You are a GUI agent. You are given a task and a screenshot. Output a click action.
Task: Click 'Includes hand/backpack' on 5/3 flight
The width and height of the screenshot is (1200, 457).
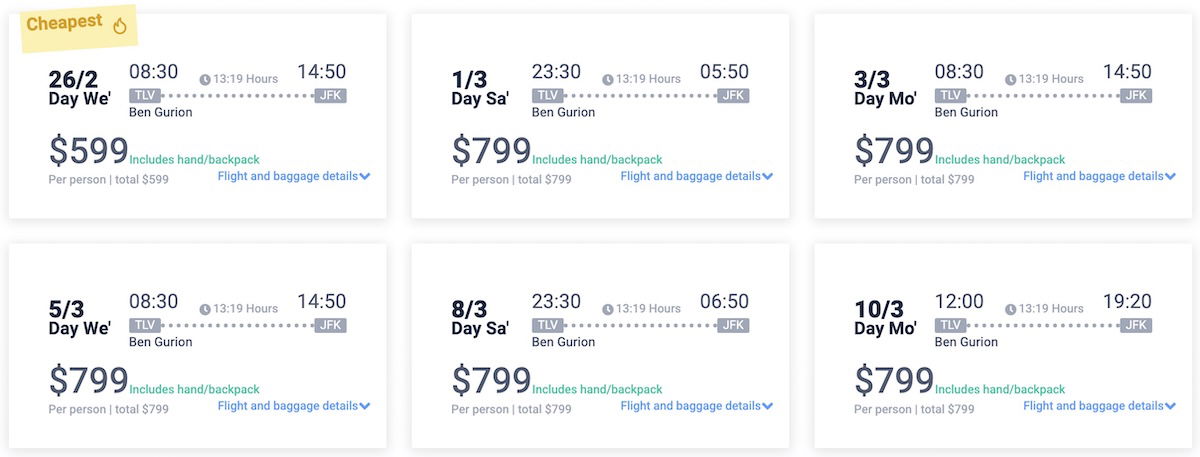(194, 390)
